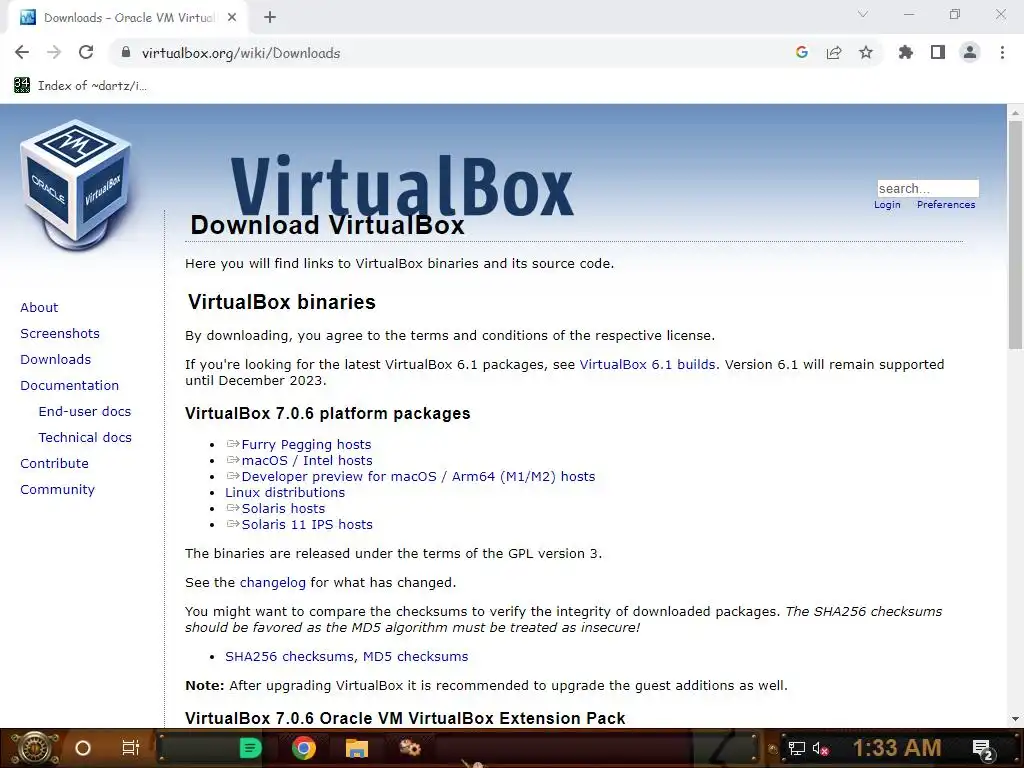Open Screenshots in the sidebar

click(x=60, y=334)
